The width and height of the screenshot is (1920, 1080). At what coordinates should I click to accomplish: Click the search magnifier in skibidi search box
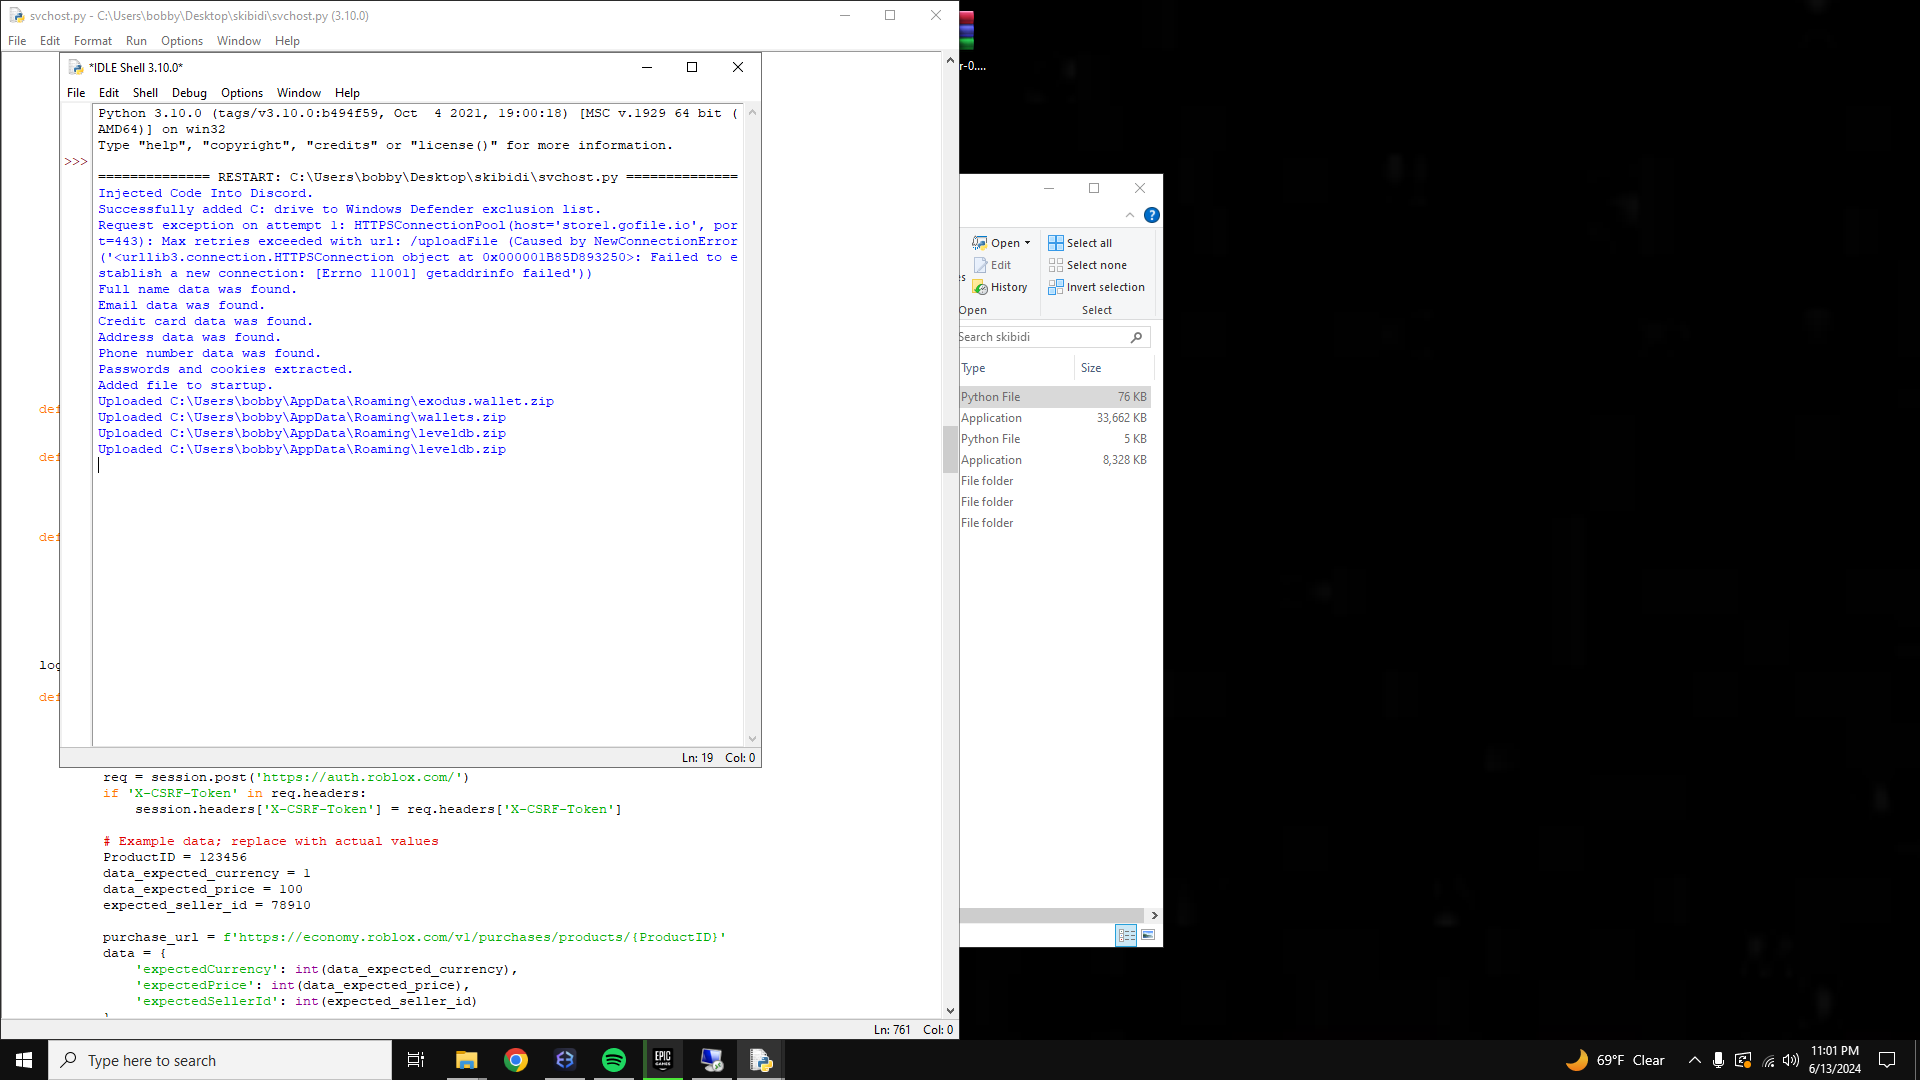coord(1136,338)
